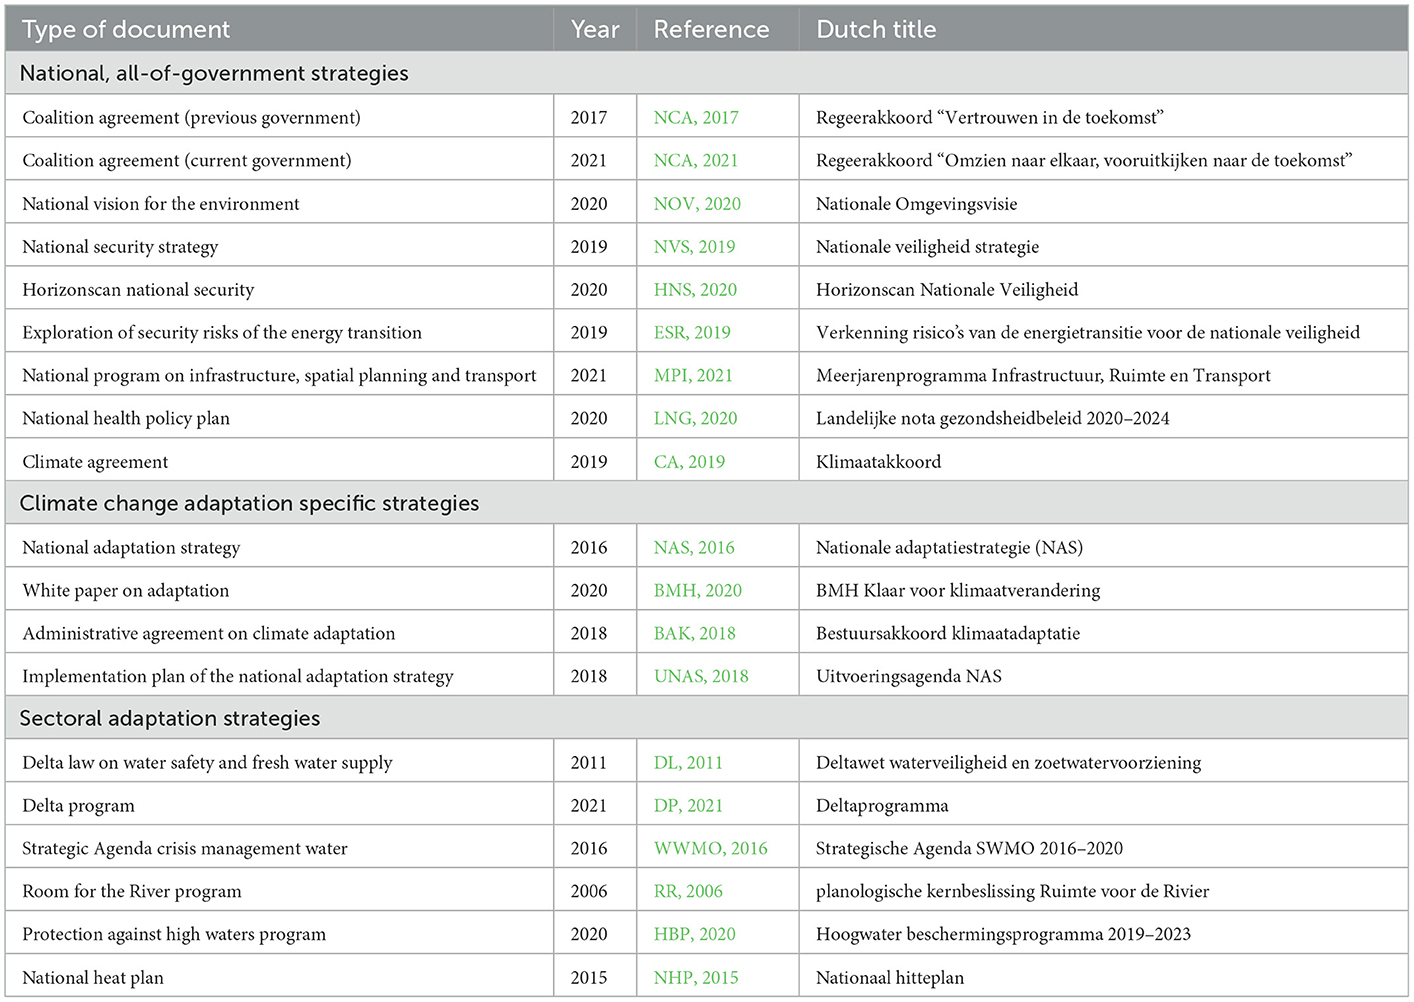The image size is (1414, 1002).
Task: Click the RR, 2006 citation
Action: coord(688,892)
